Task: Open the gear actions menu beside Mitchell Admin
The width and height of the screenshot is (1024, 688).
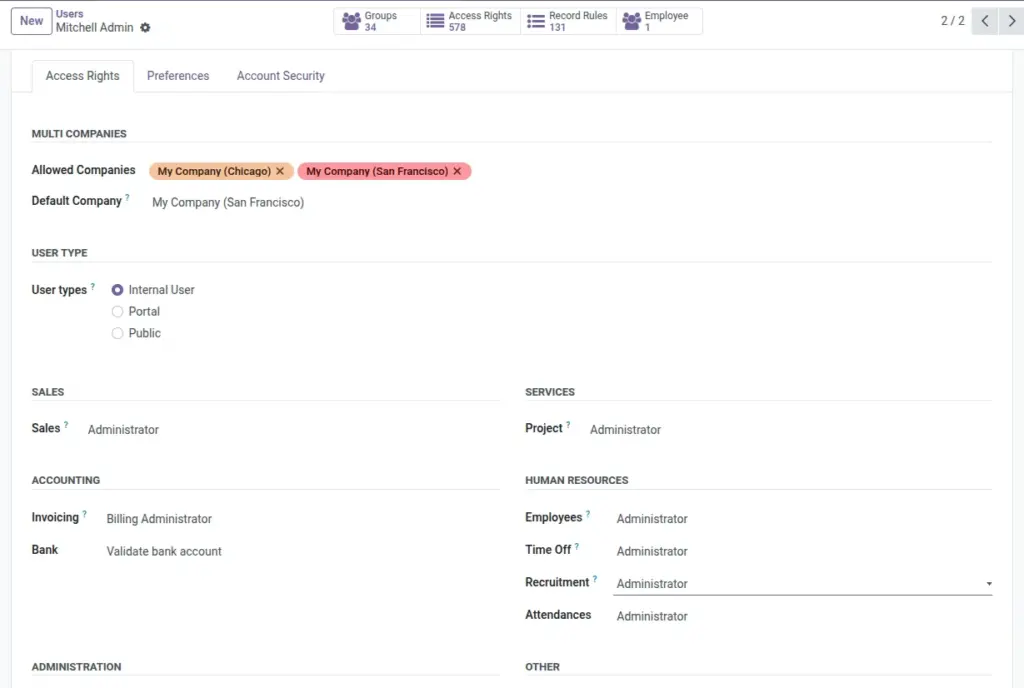Action: pyautogui.click(x=145, y=27)
